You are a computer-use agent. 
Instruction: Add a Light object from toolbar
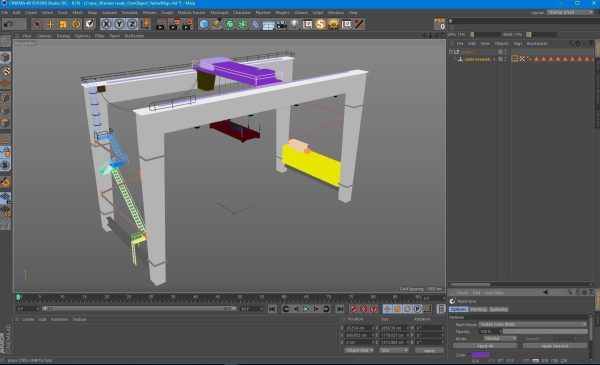[294, 24]
